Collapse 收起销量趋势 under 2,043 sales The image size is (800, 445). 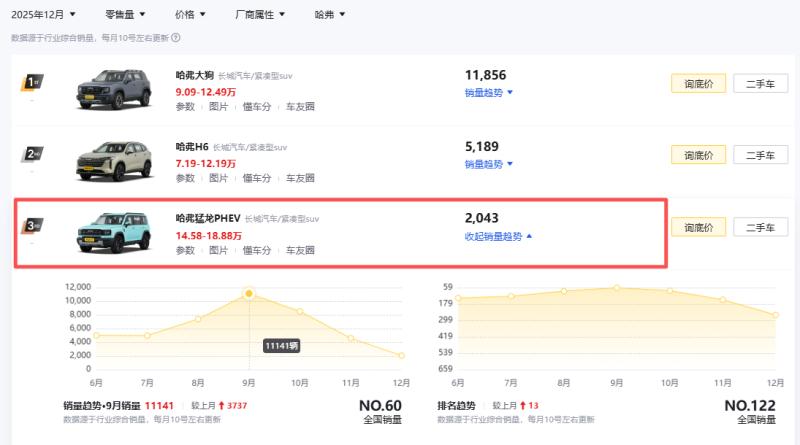(498, 236)
